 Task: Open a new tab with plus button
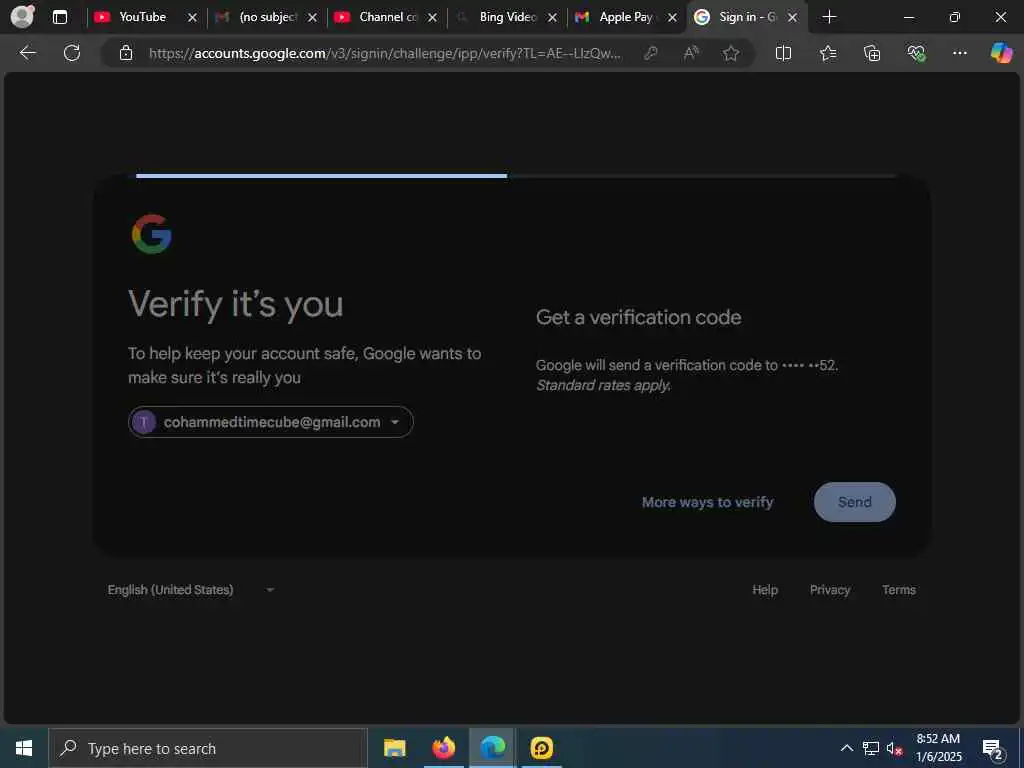tap(829, 17)
